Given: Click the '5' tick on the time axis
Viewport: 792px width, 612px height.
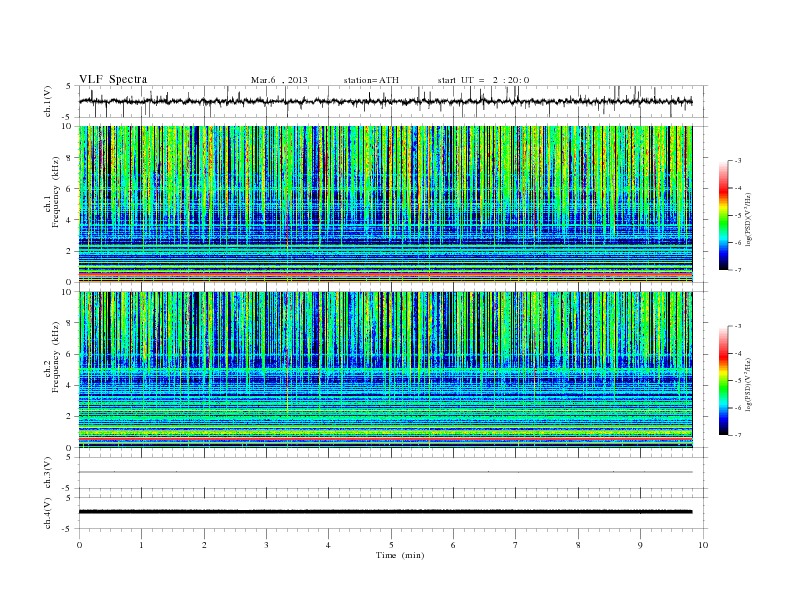Looking at the screenshot, I should click(391, 545).
